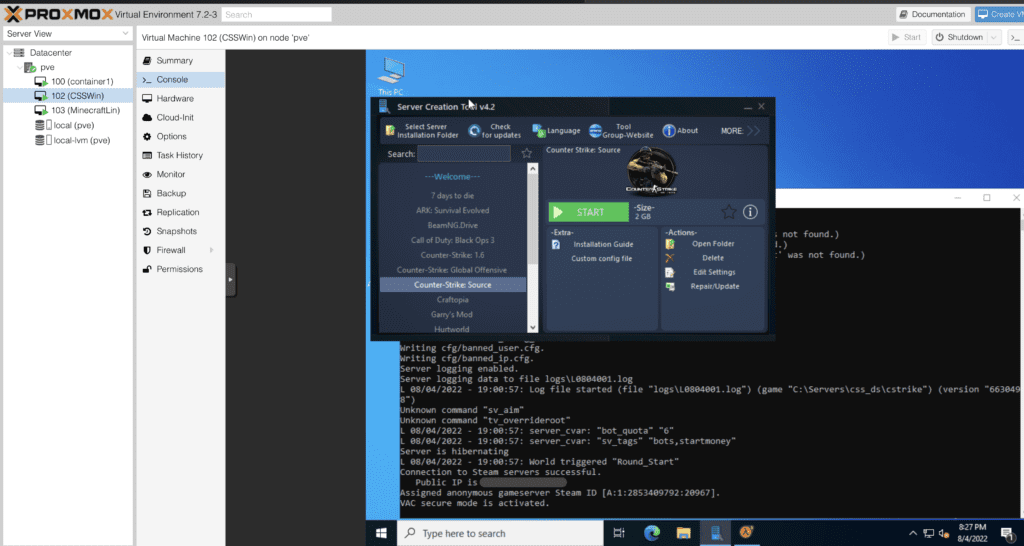Run Repair/Update action
The image size is (1024, 546).
point(714,287)
